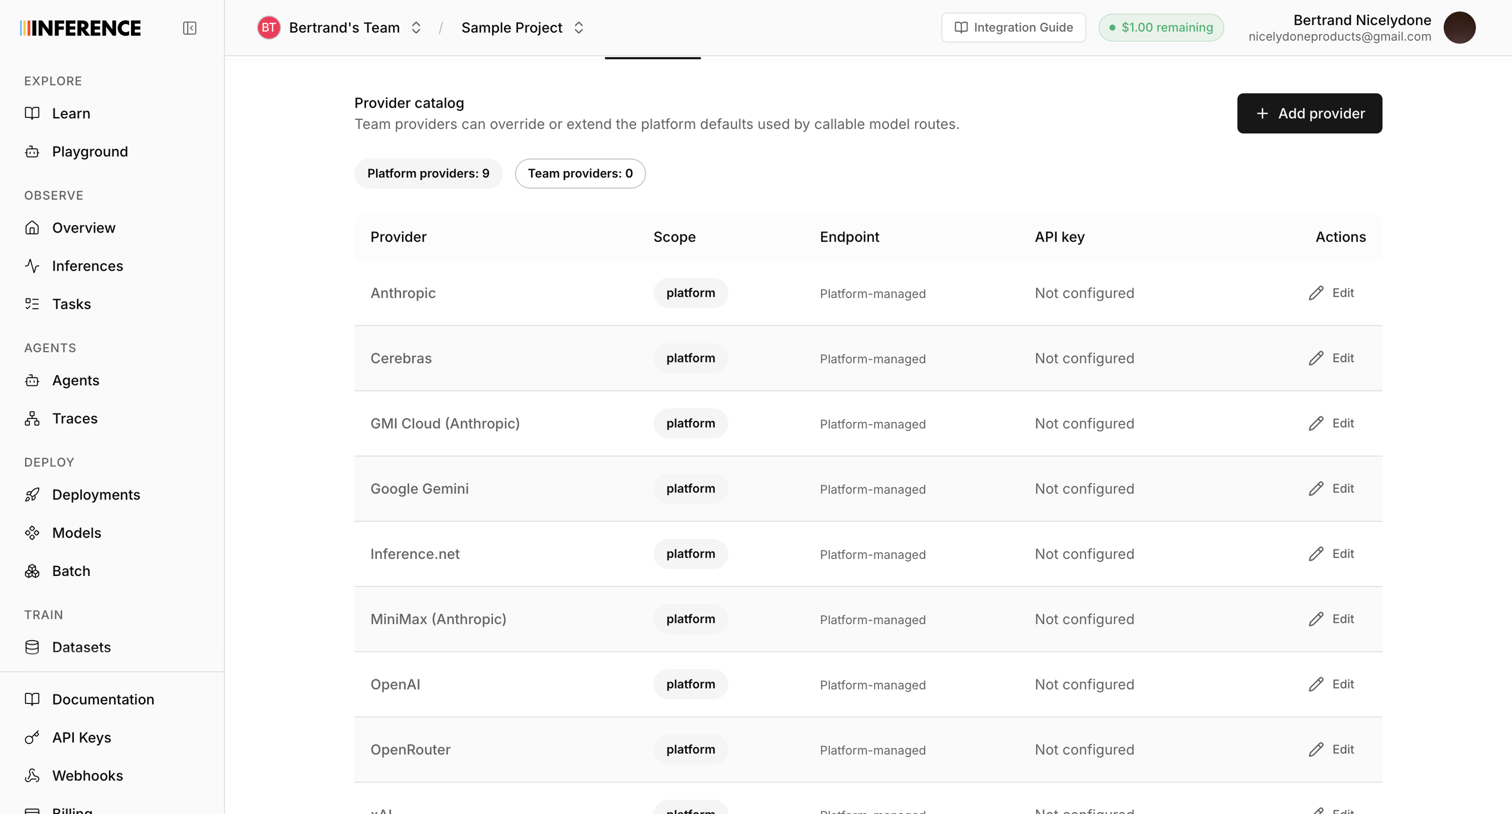Click Google Gemini provider name
This screenshot has height=814, width=1512.
click(x=419, y=488)
